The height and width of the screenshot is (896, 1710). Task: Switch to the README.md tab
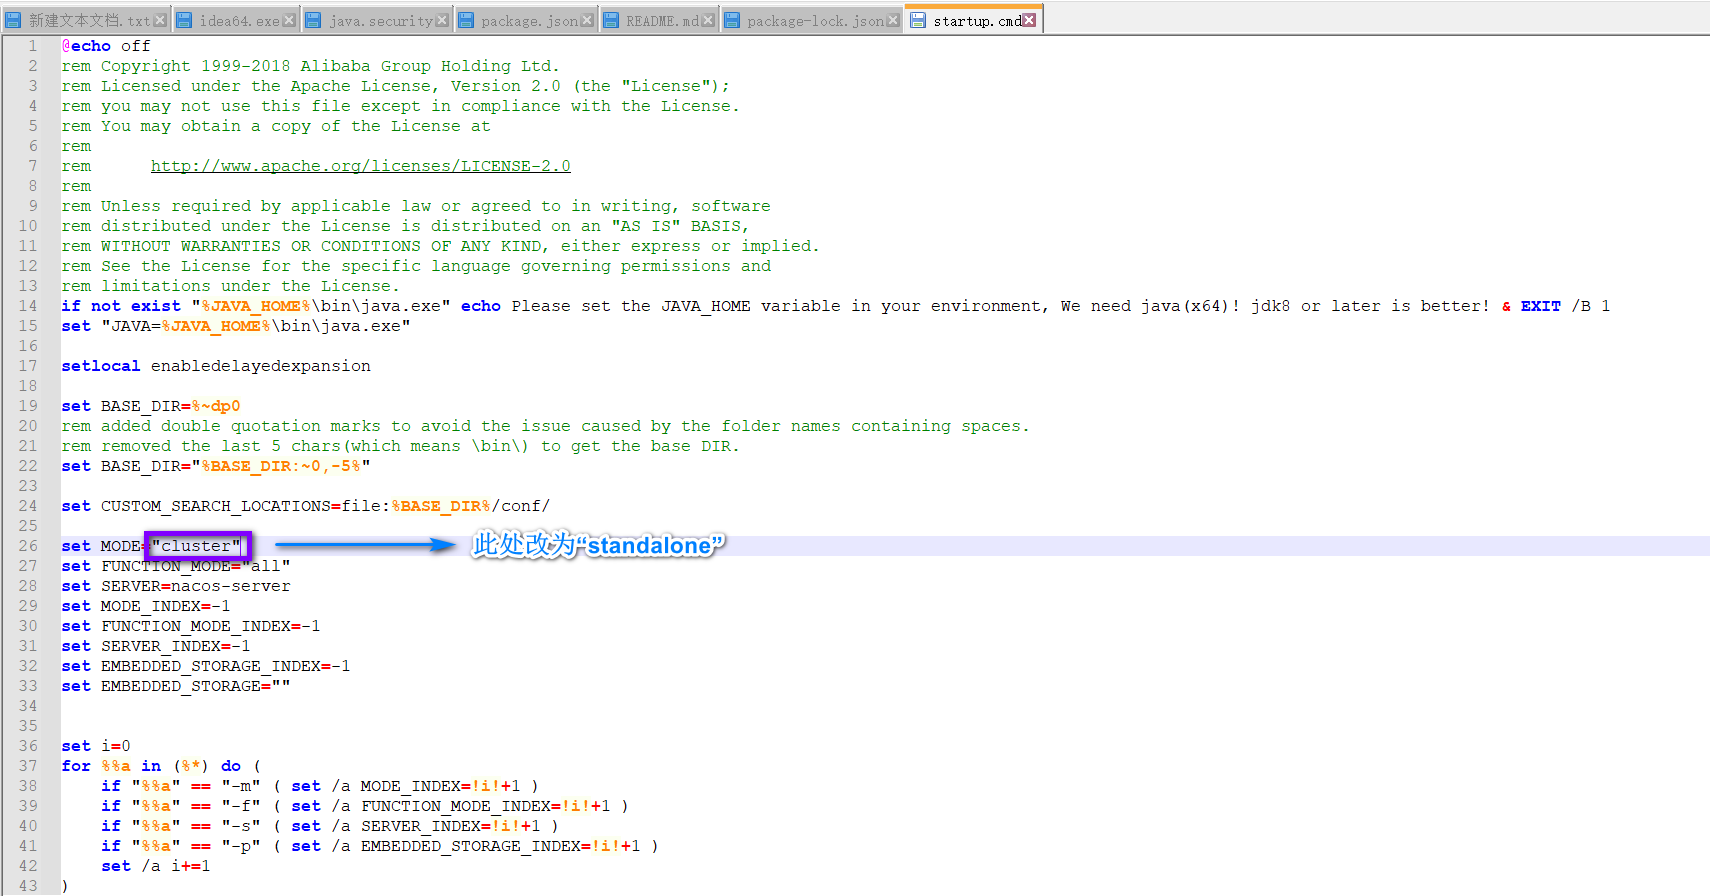(x=661, y=21)
